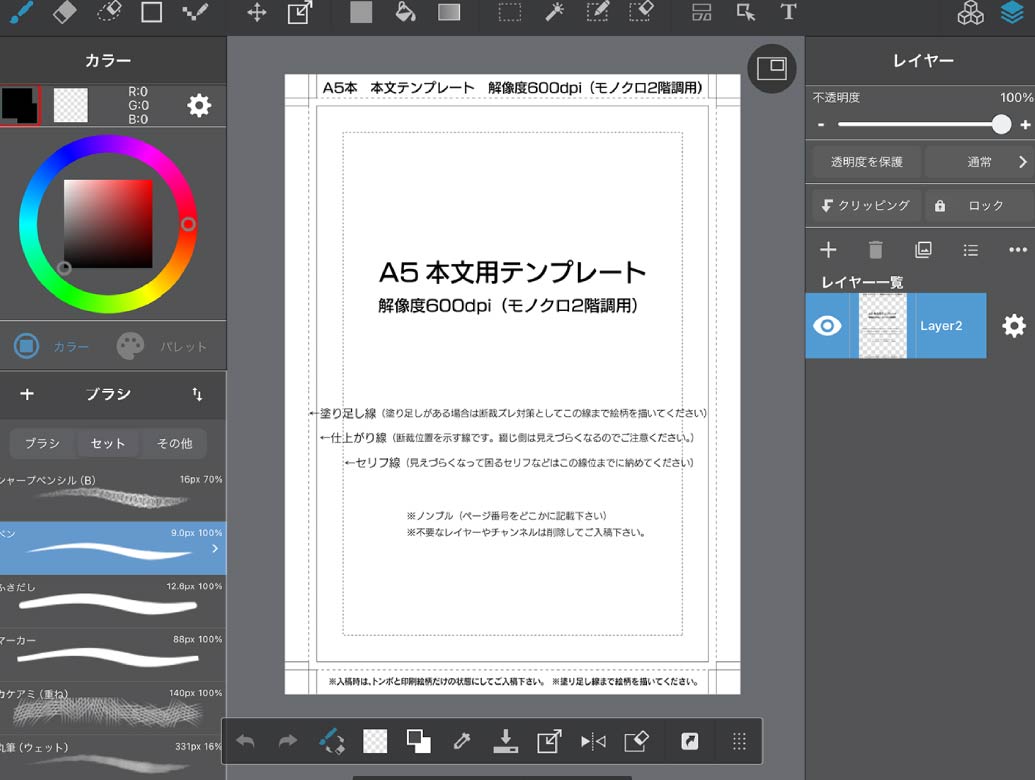Switch to the その他 brush tab
This screenshot has height=780, width=1035.
point(174,443)
